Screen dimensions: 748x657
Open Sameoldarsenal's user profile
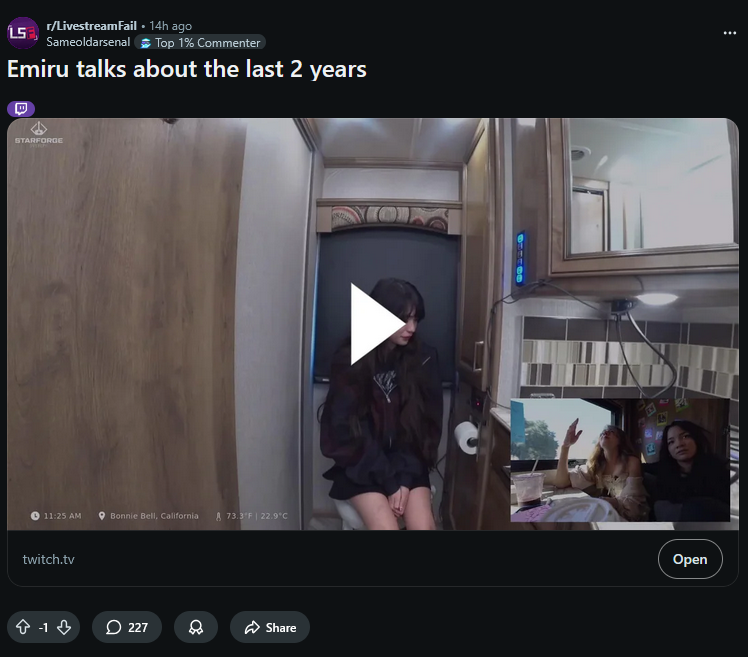coord(88,42)
